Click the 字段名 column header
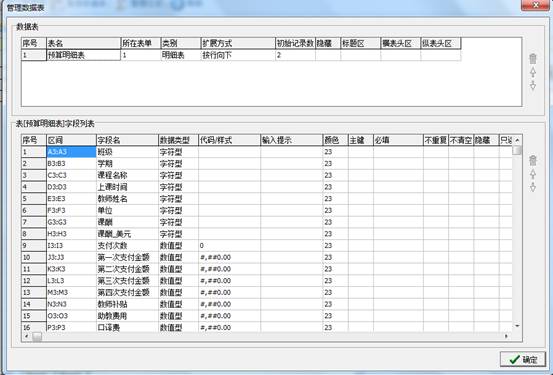553x375 pixels. pos(127,140)
